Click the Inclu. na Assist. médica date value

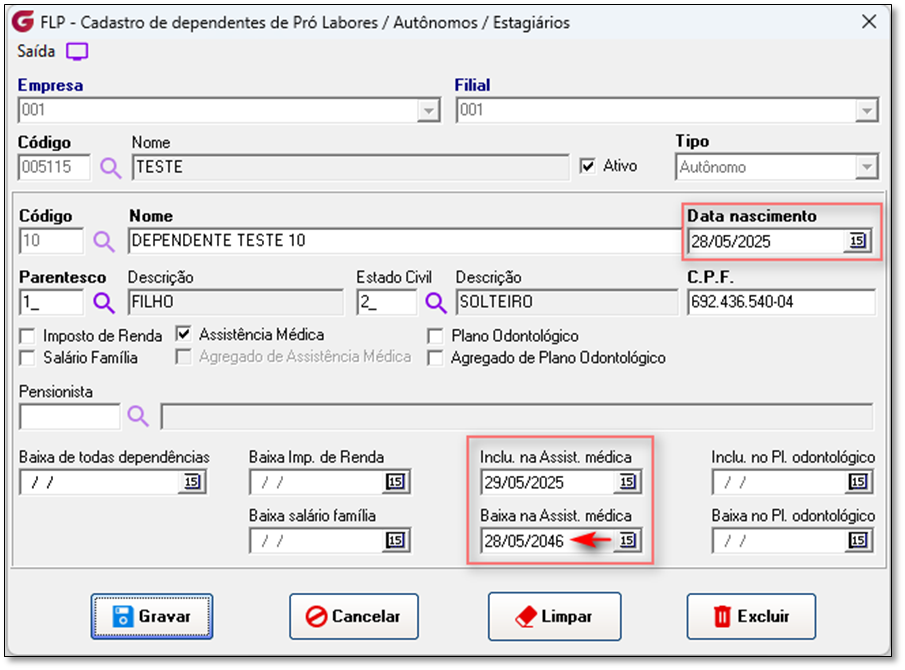click(x=525, y=482)
